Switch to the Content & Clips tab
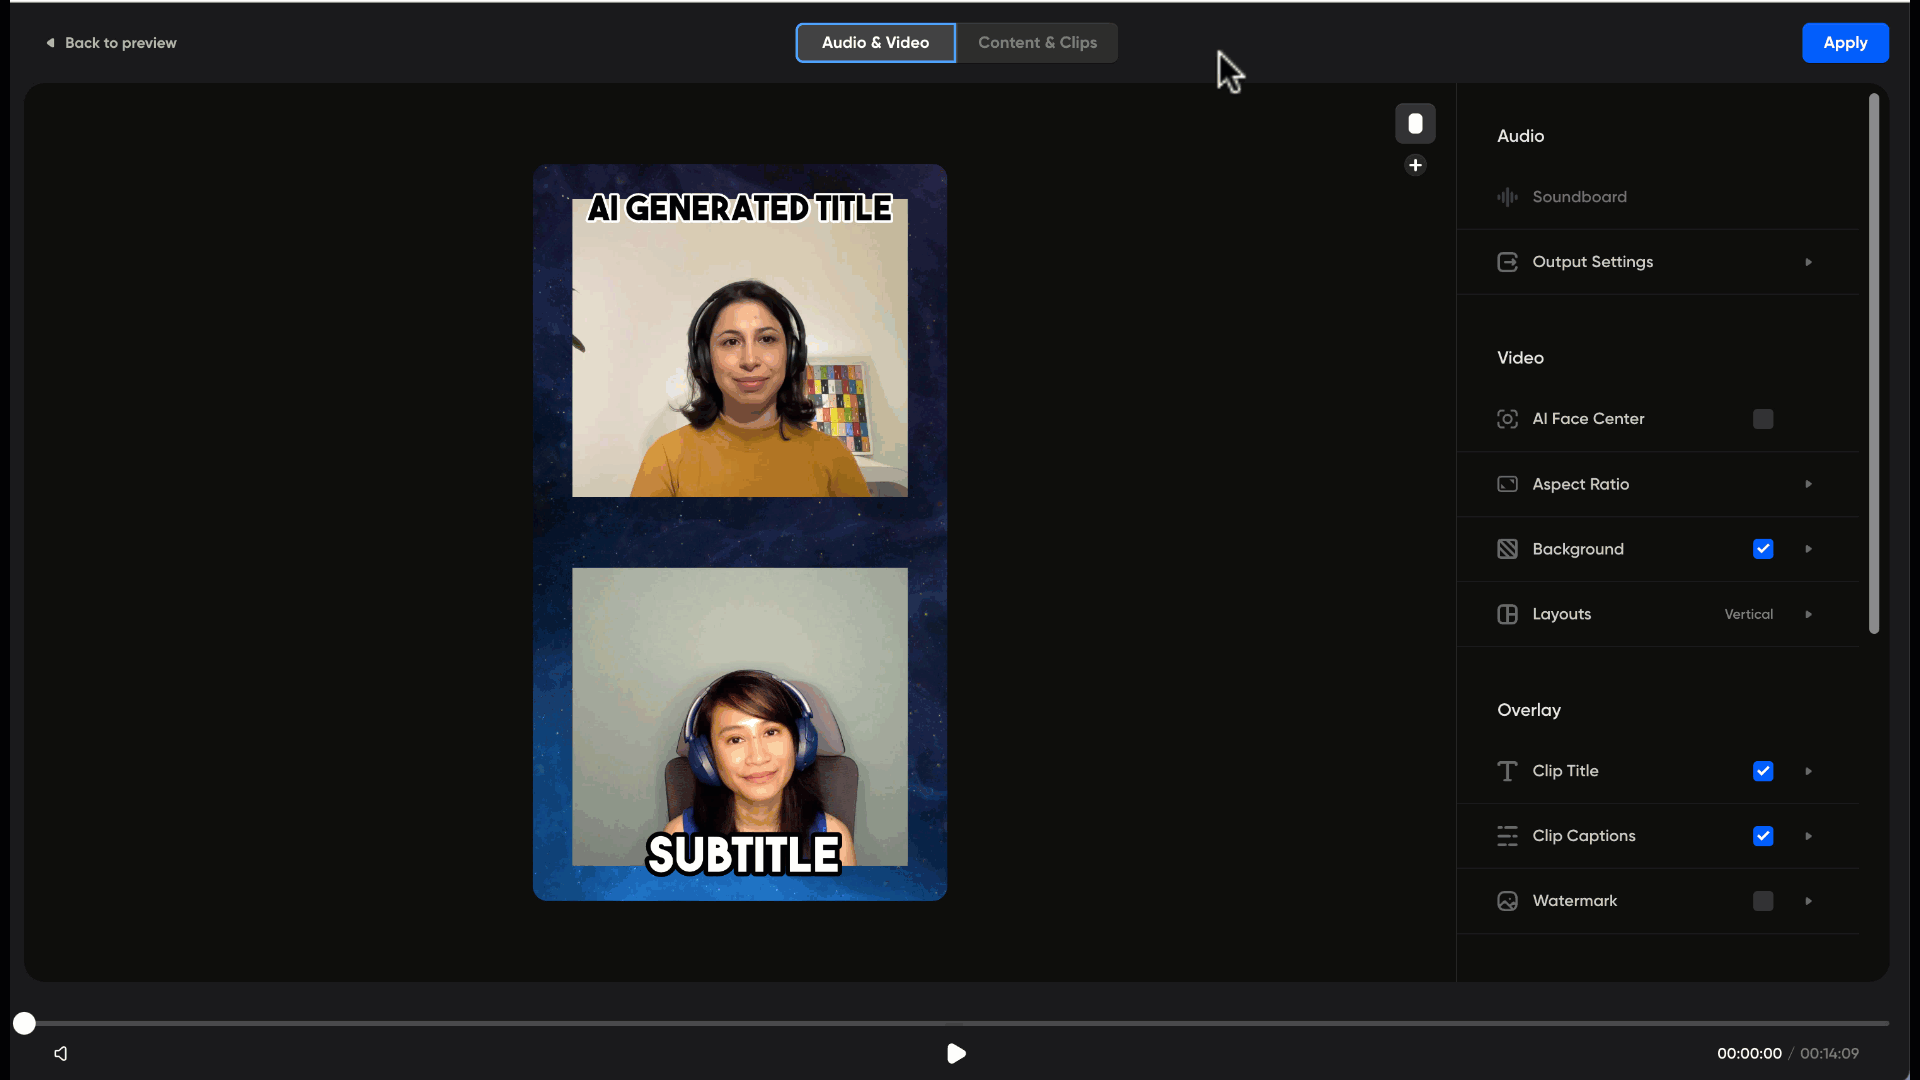The width and height of the screenshot is (1920, 1080). (1037, 43)
